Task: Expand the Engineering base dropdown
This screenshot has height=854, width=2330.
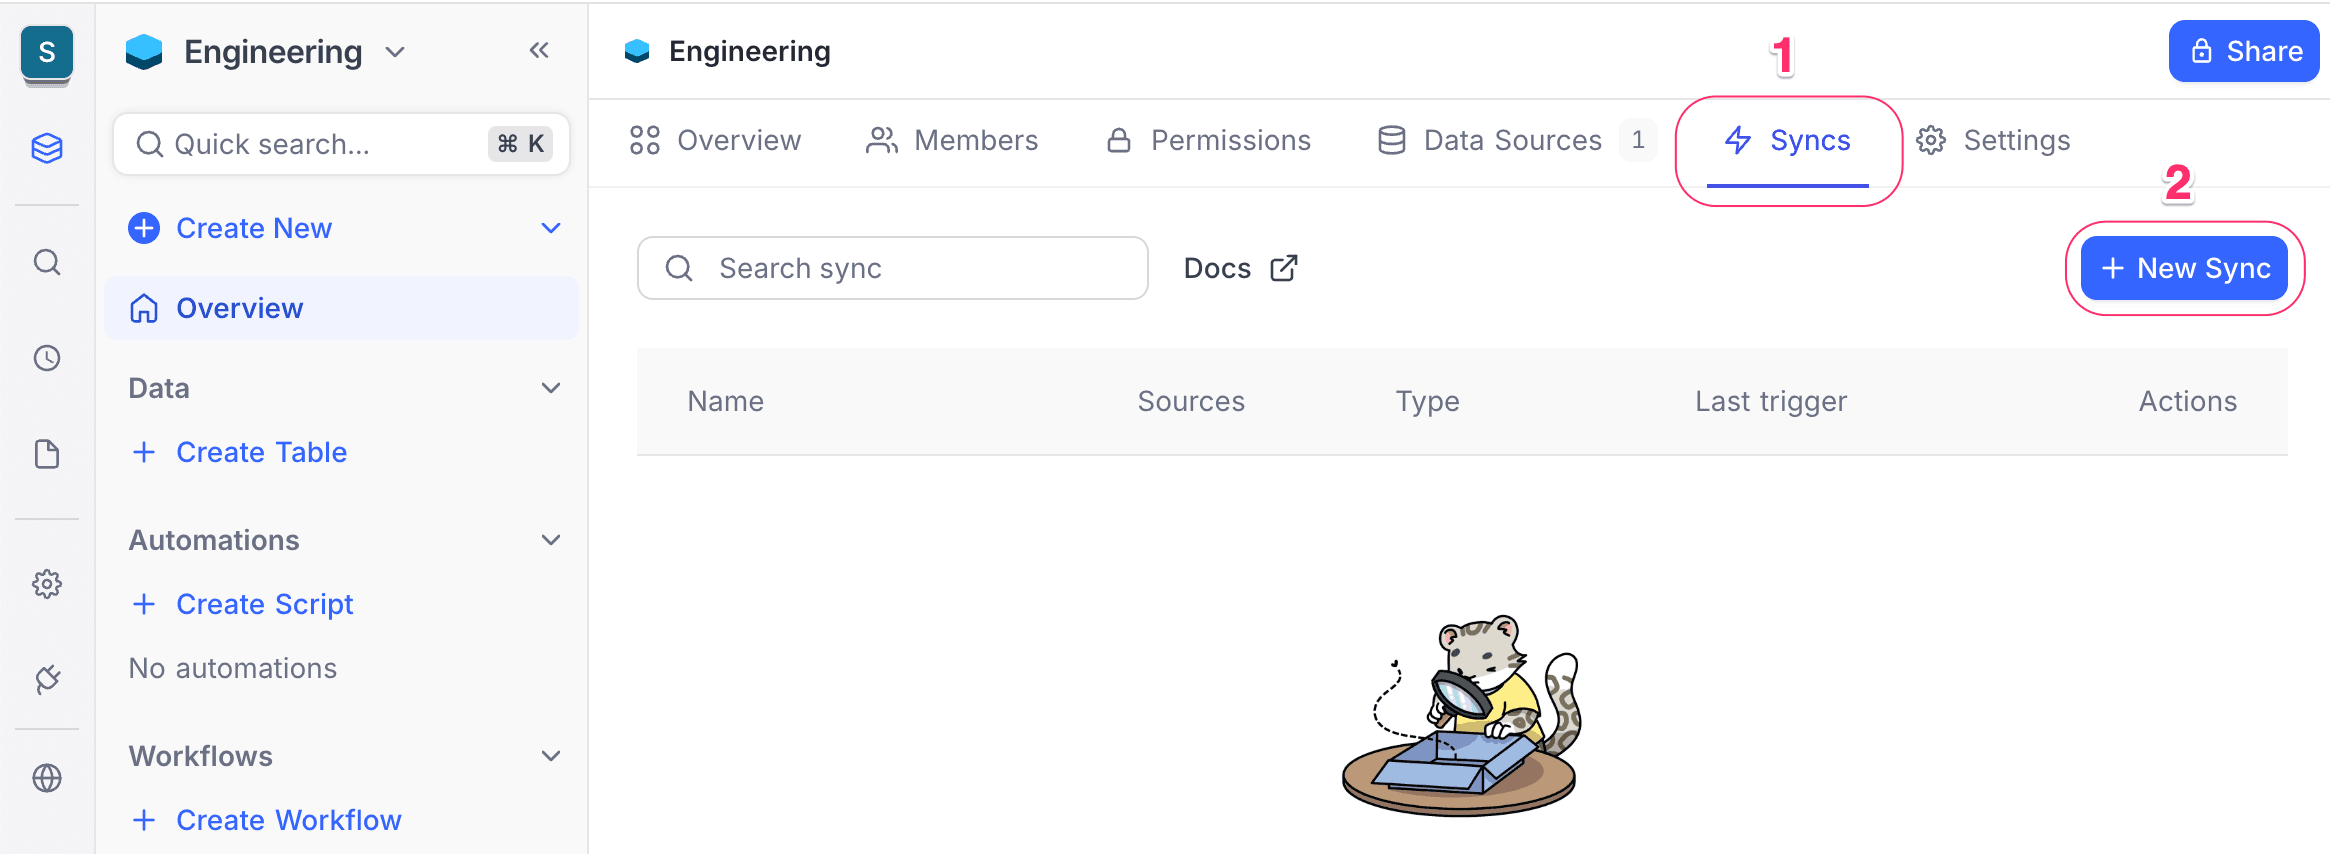Action: click(396, 52)
